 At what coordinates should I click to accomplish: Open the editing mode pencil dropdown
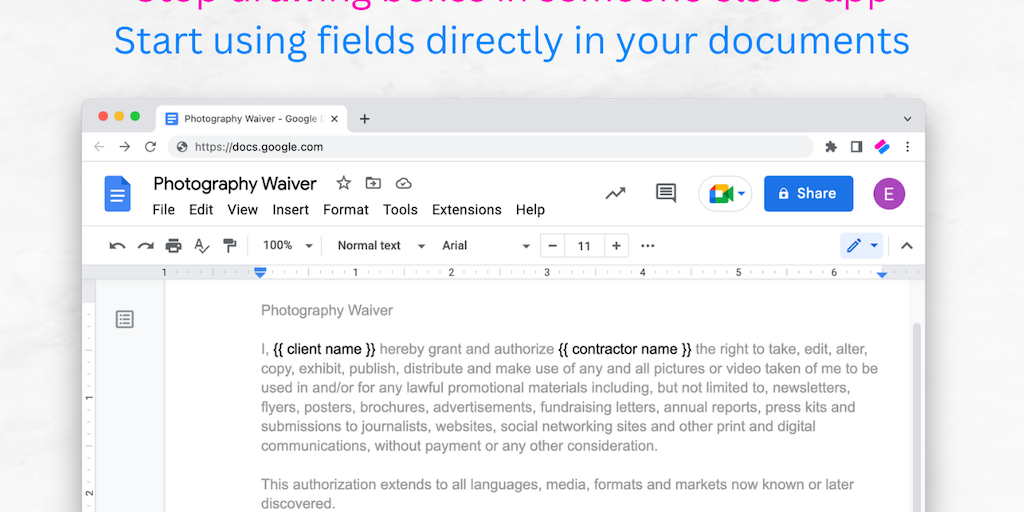point(861,246)
